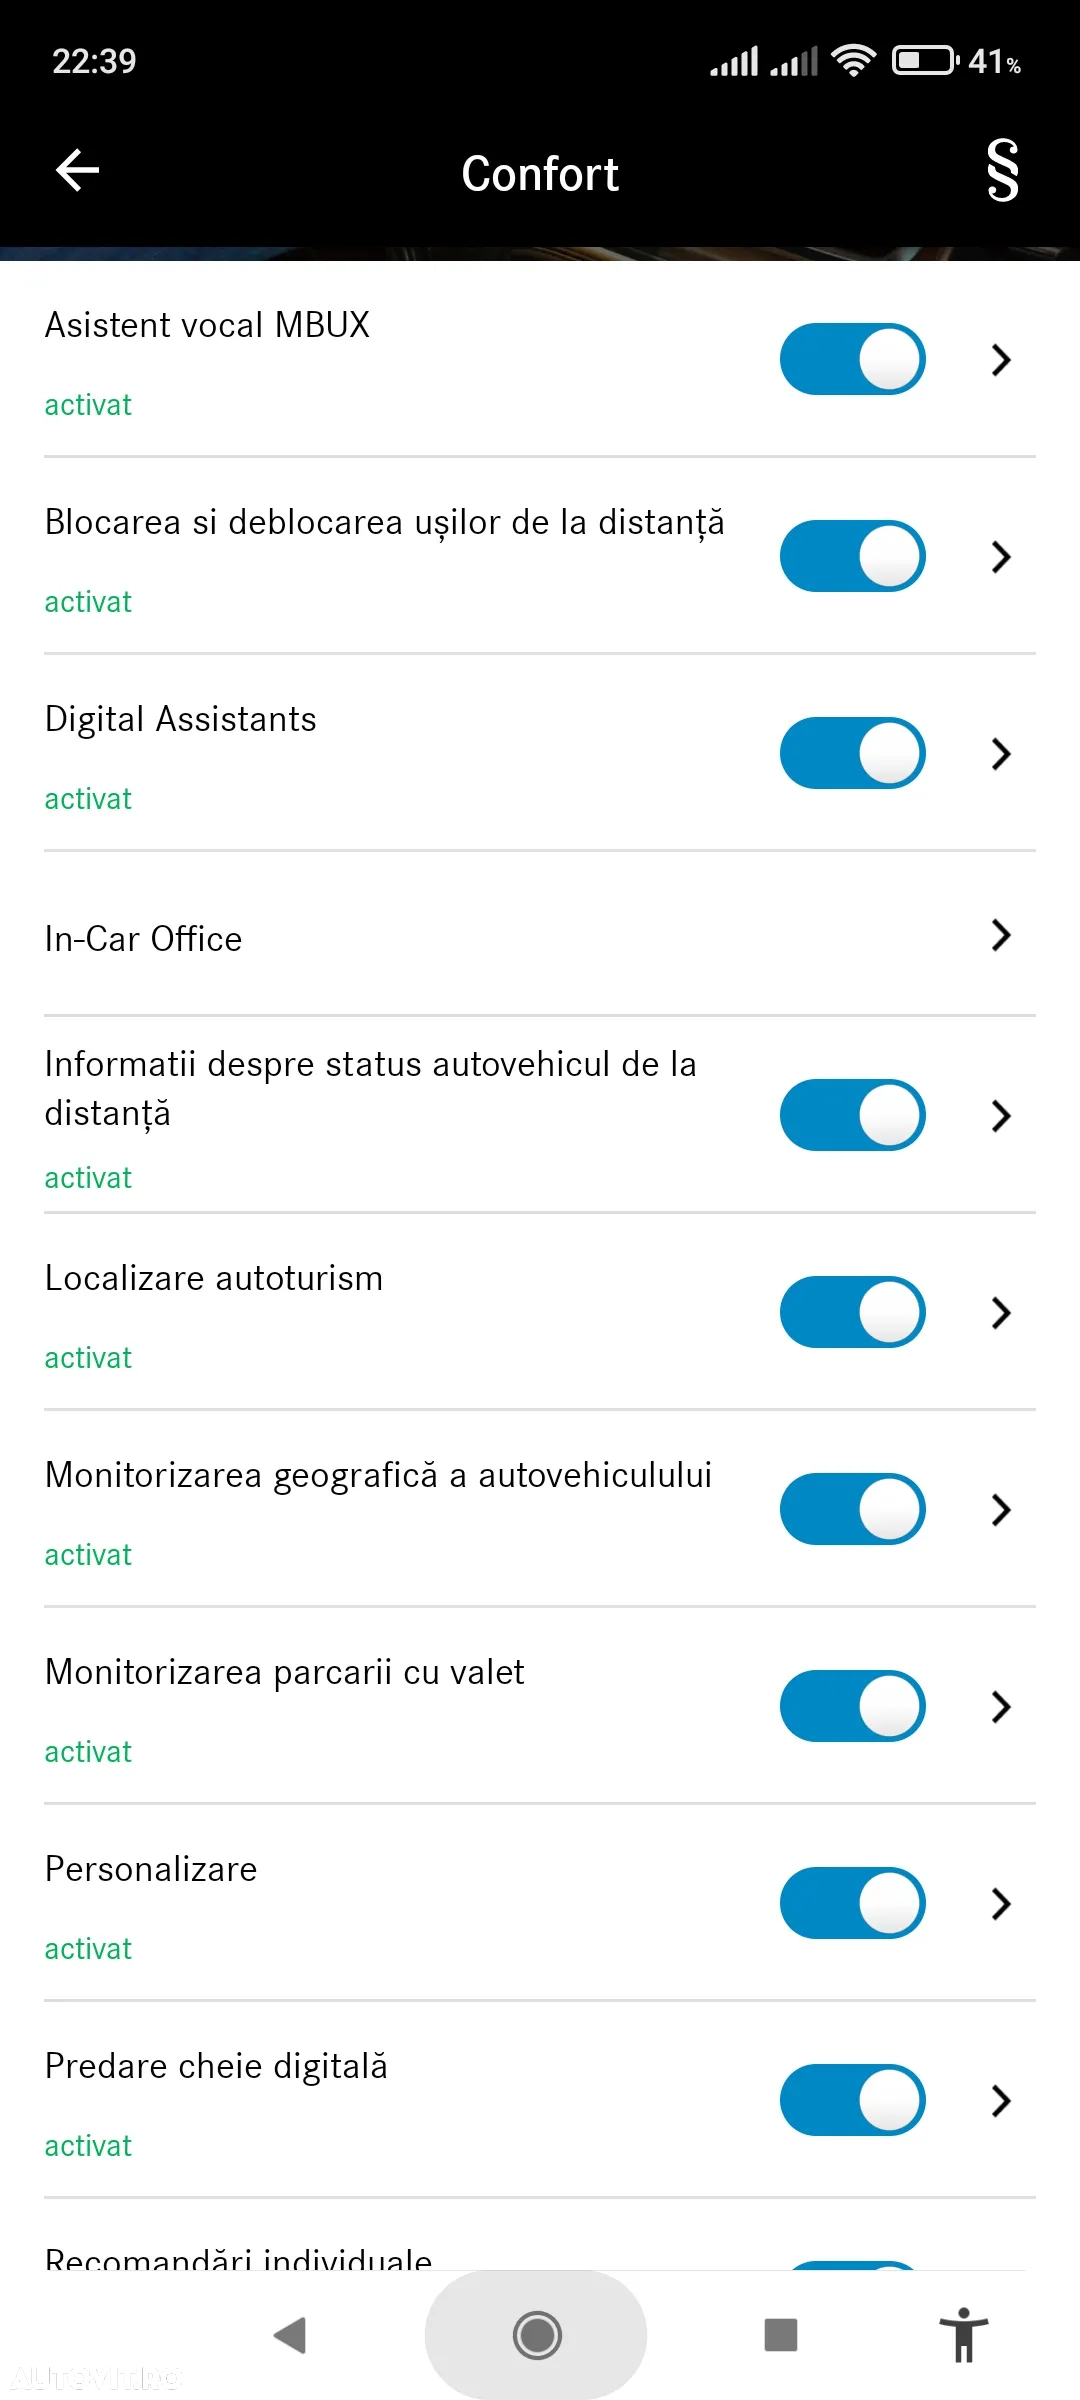
Task: Tap the Wi-Fi status icon
Action: coord(853,61)
